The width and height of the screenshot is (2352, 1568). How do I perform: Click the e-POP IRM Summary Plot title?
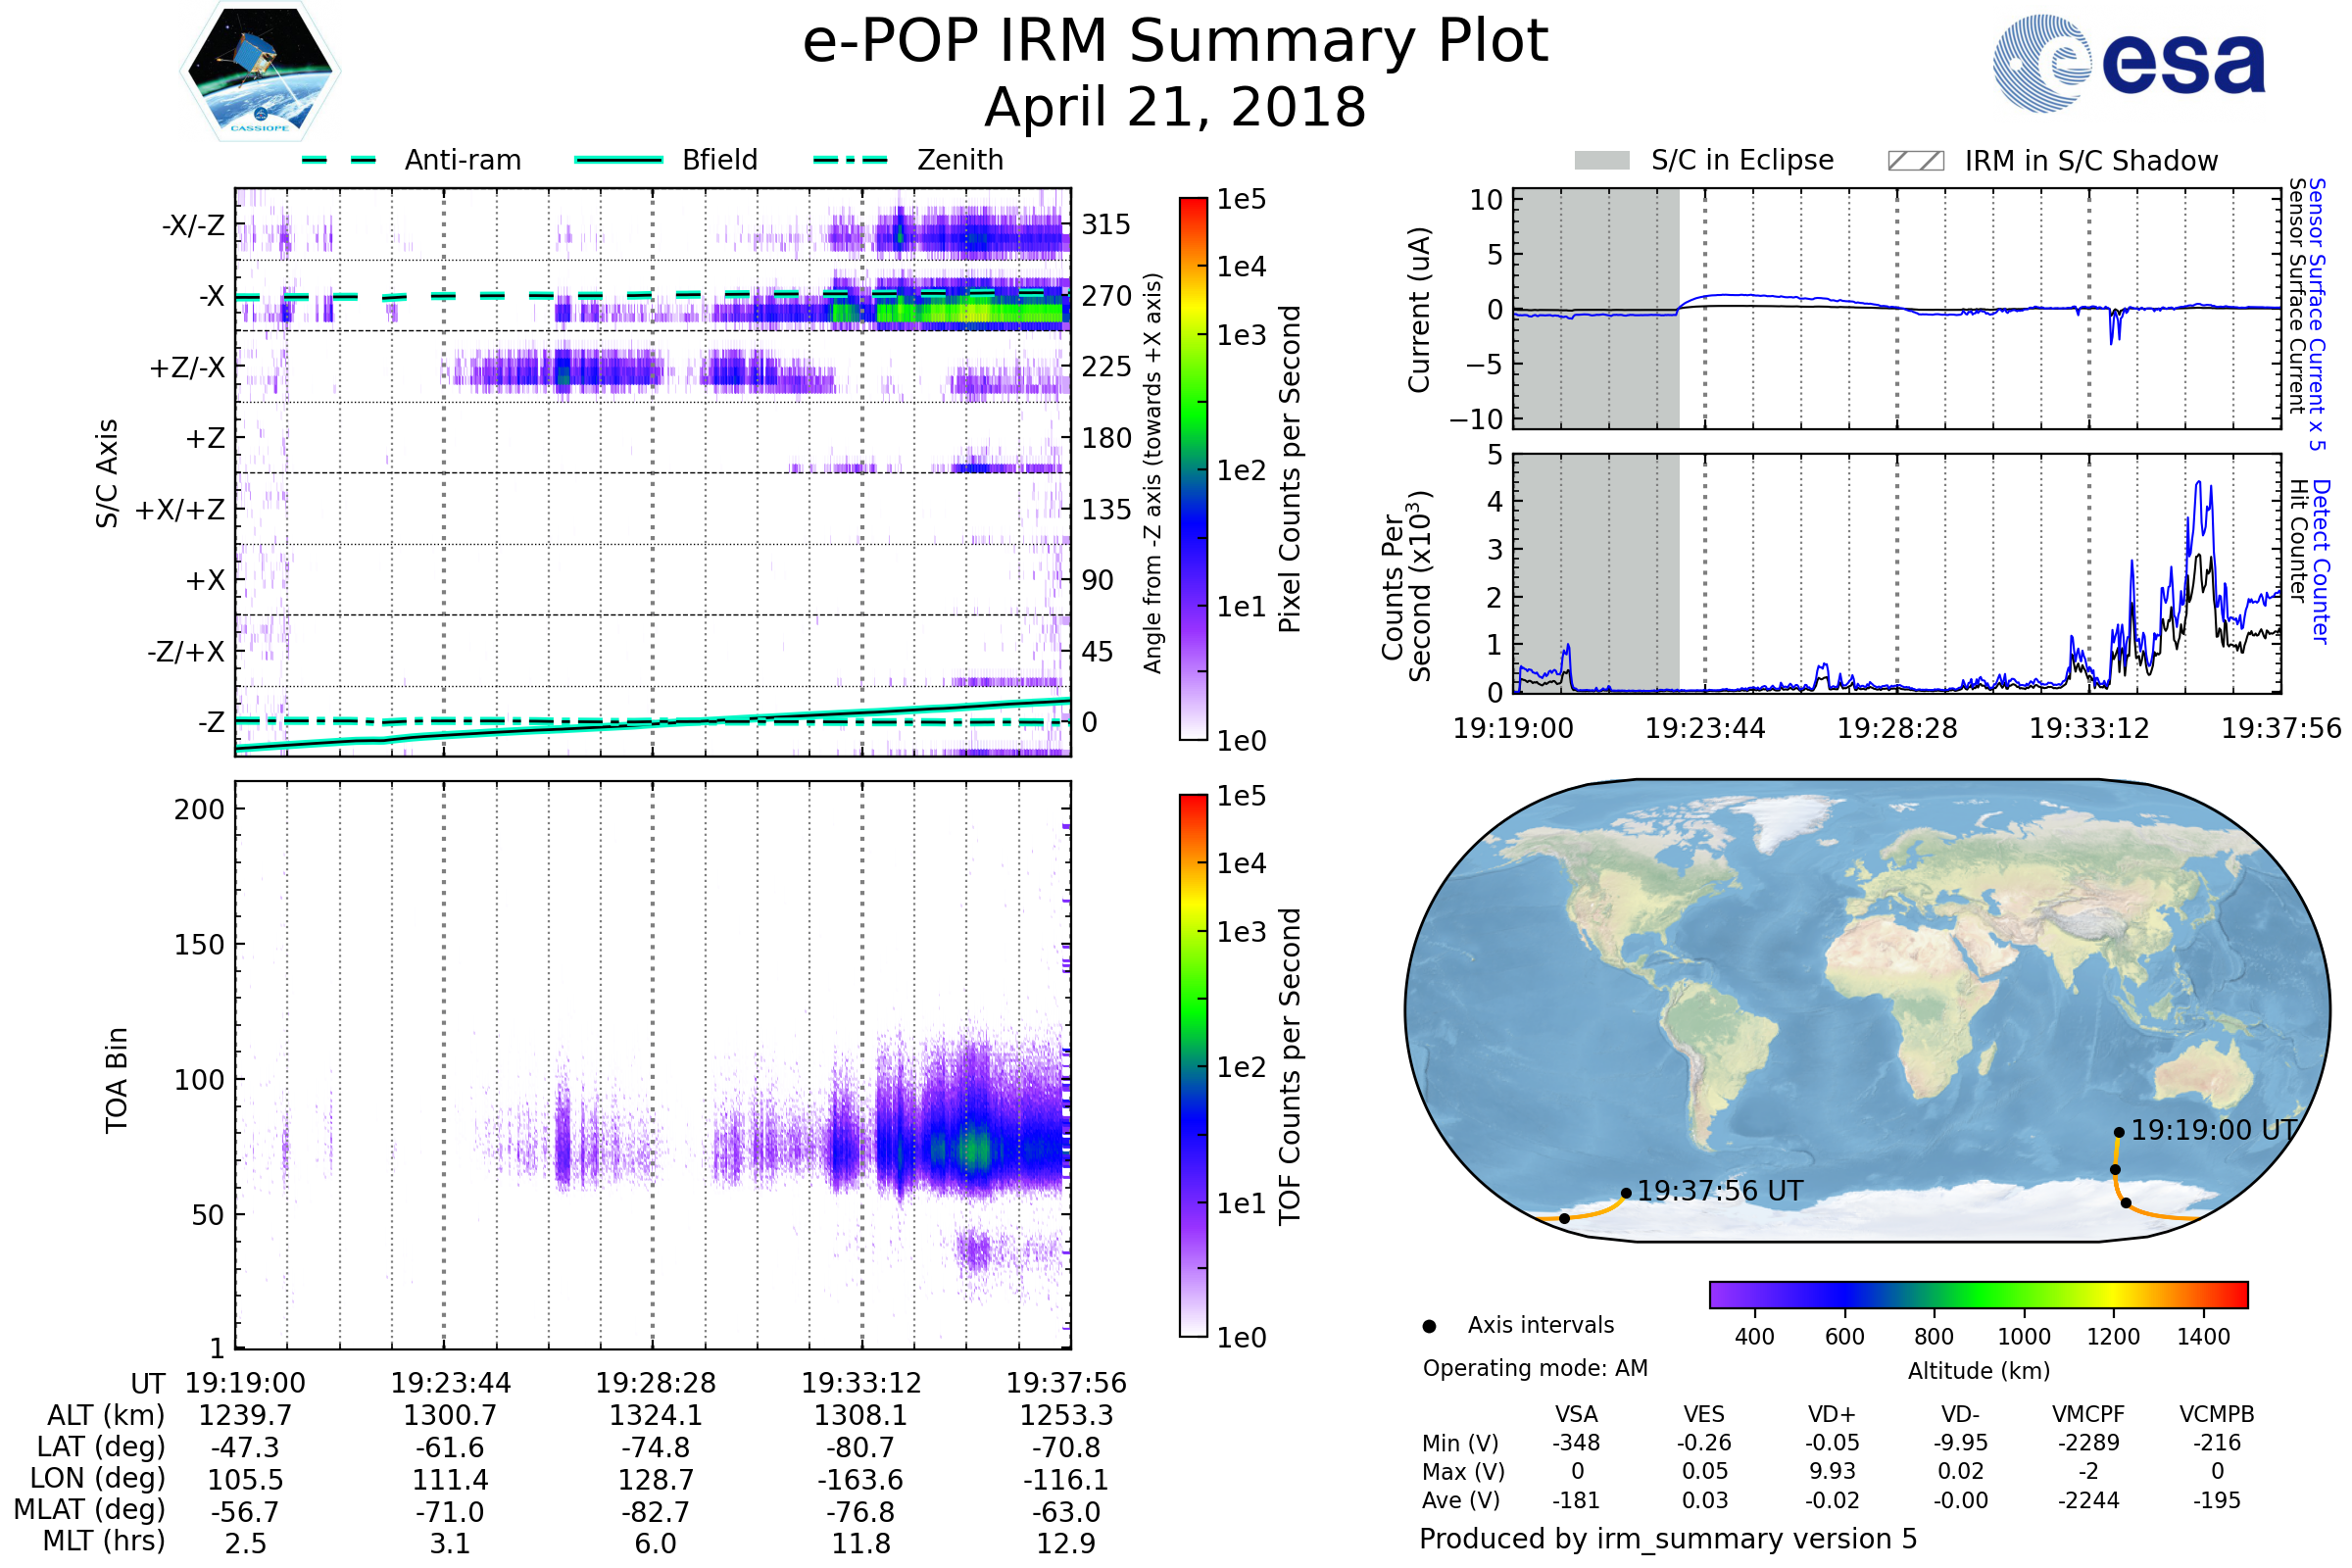[x=1175, y=42]
